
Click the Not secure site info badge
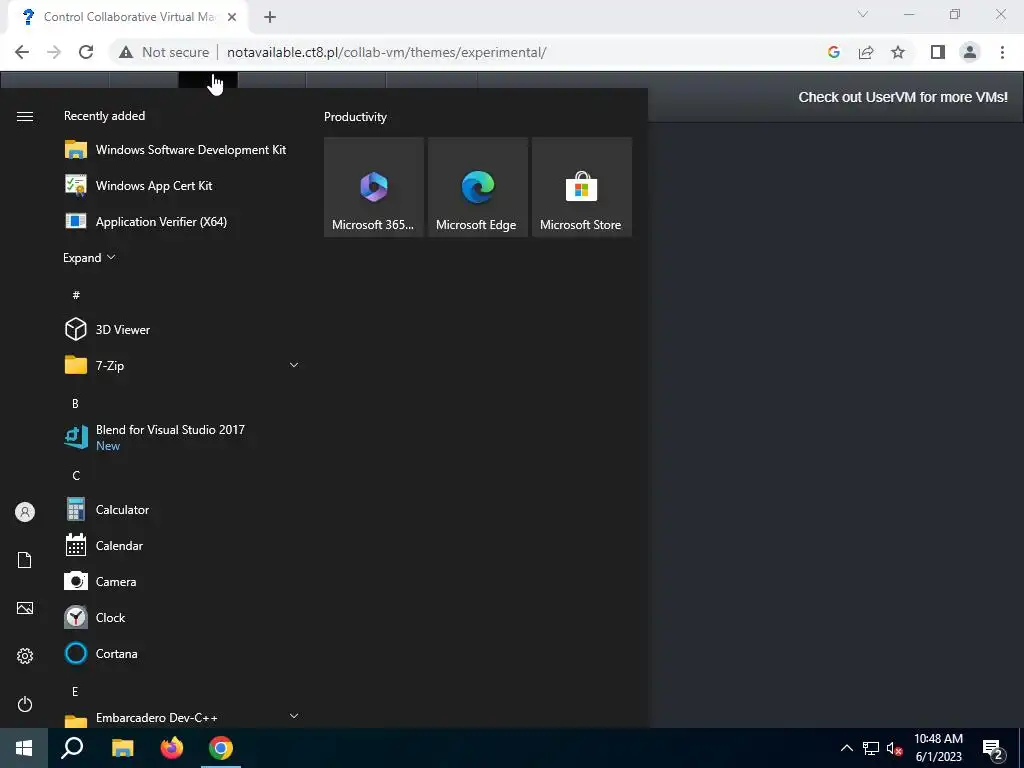click(164, 52)
